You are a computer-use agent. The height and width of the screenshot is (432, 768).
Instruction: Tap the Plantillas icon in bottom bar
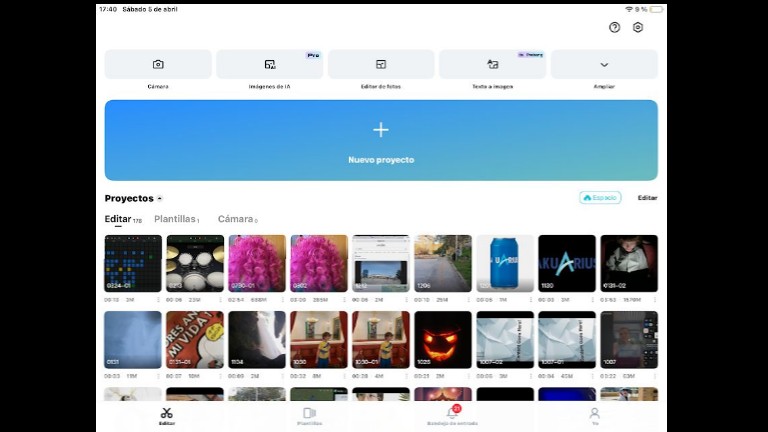(x=309, y=413)
